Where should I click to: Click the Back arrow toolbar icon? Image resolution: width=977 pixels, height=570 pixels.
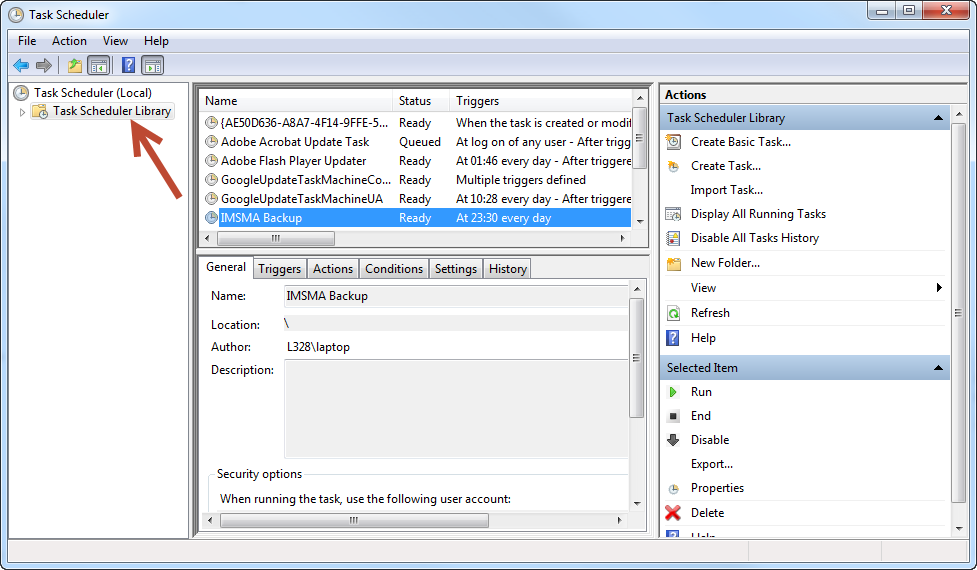(x=21, y=66)
